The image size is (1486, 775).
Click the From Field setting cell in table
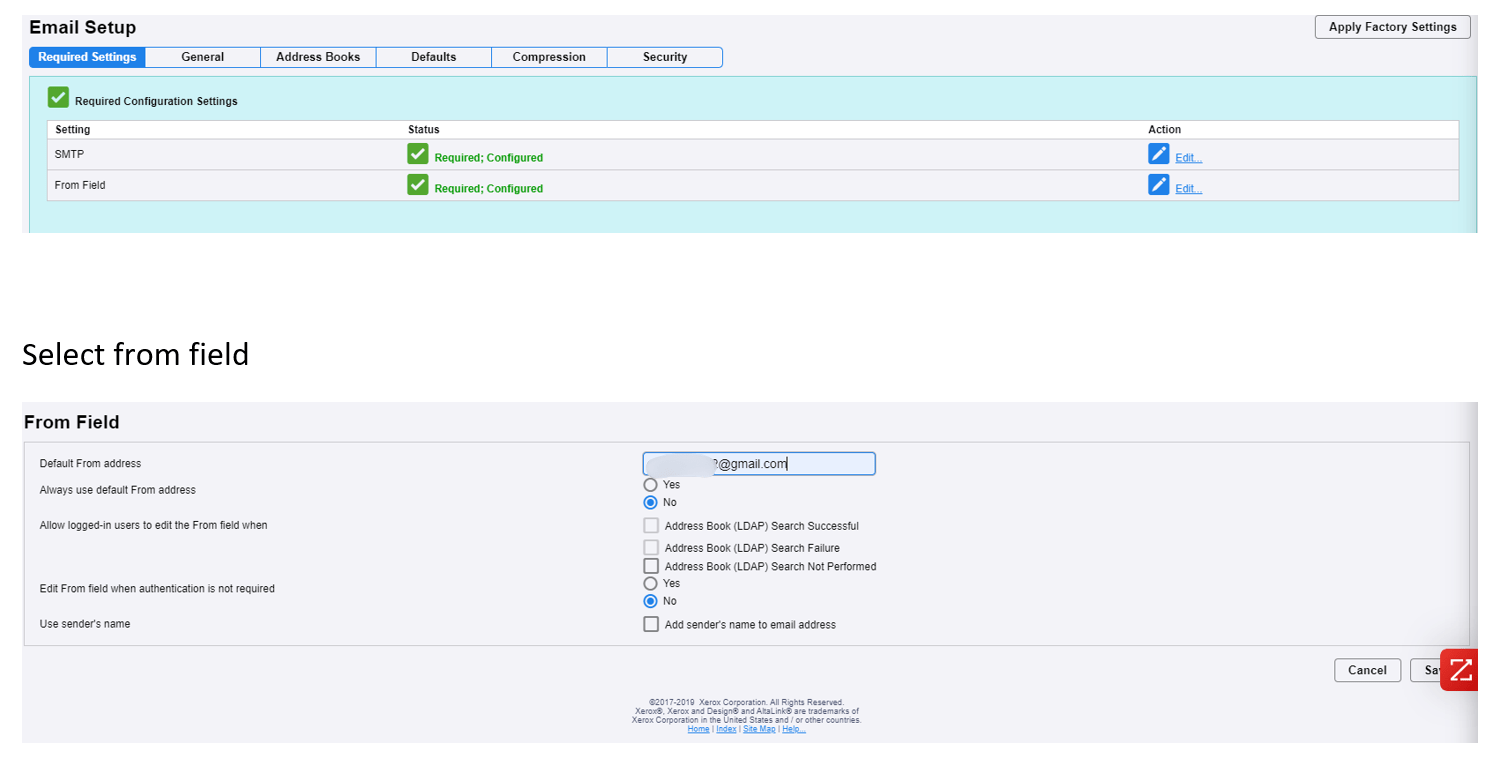point(80,185)
